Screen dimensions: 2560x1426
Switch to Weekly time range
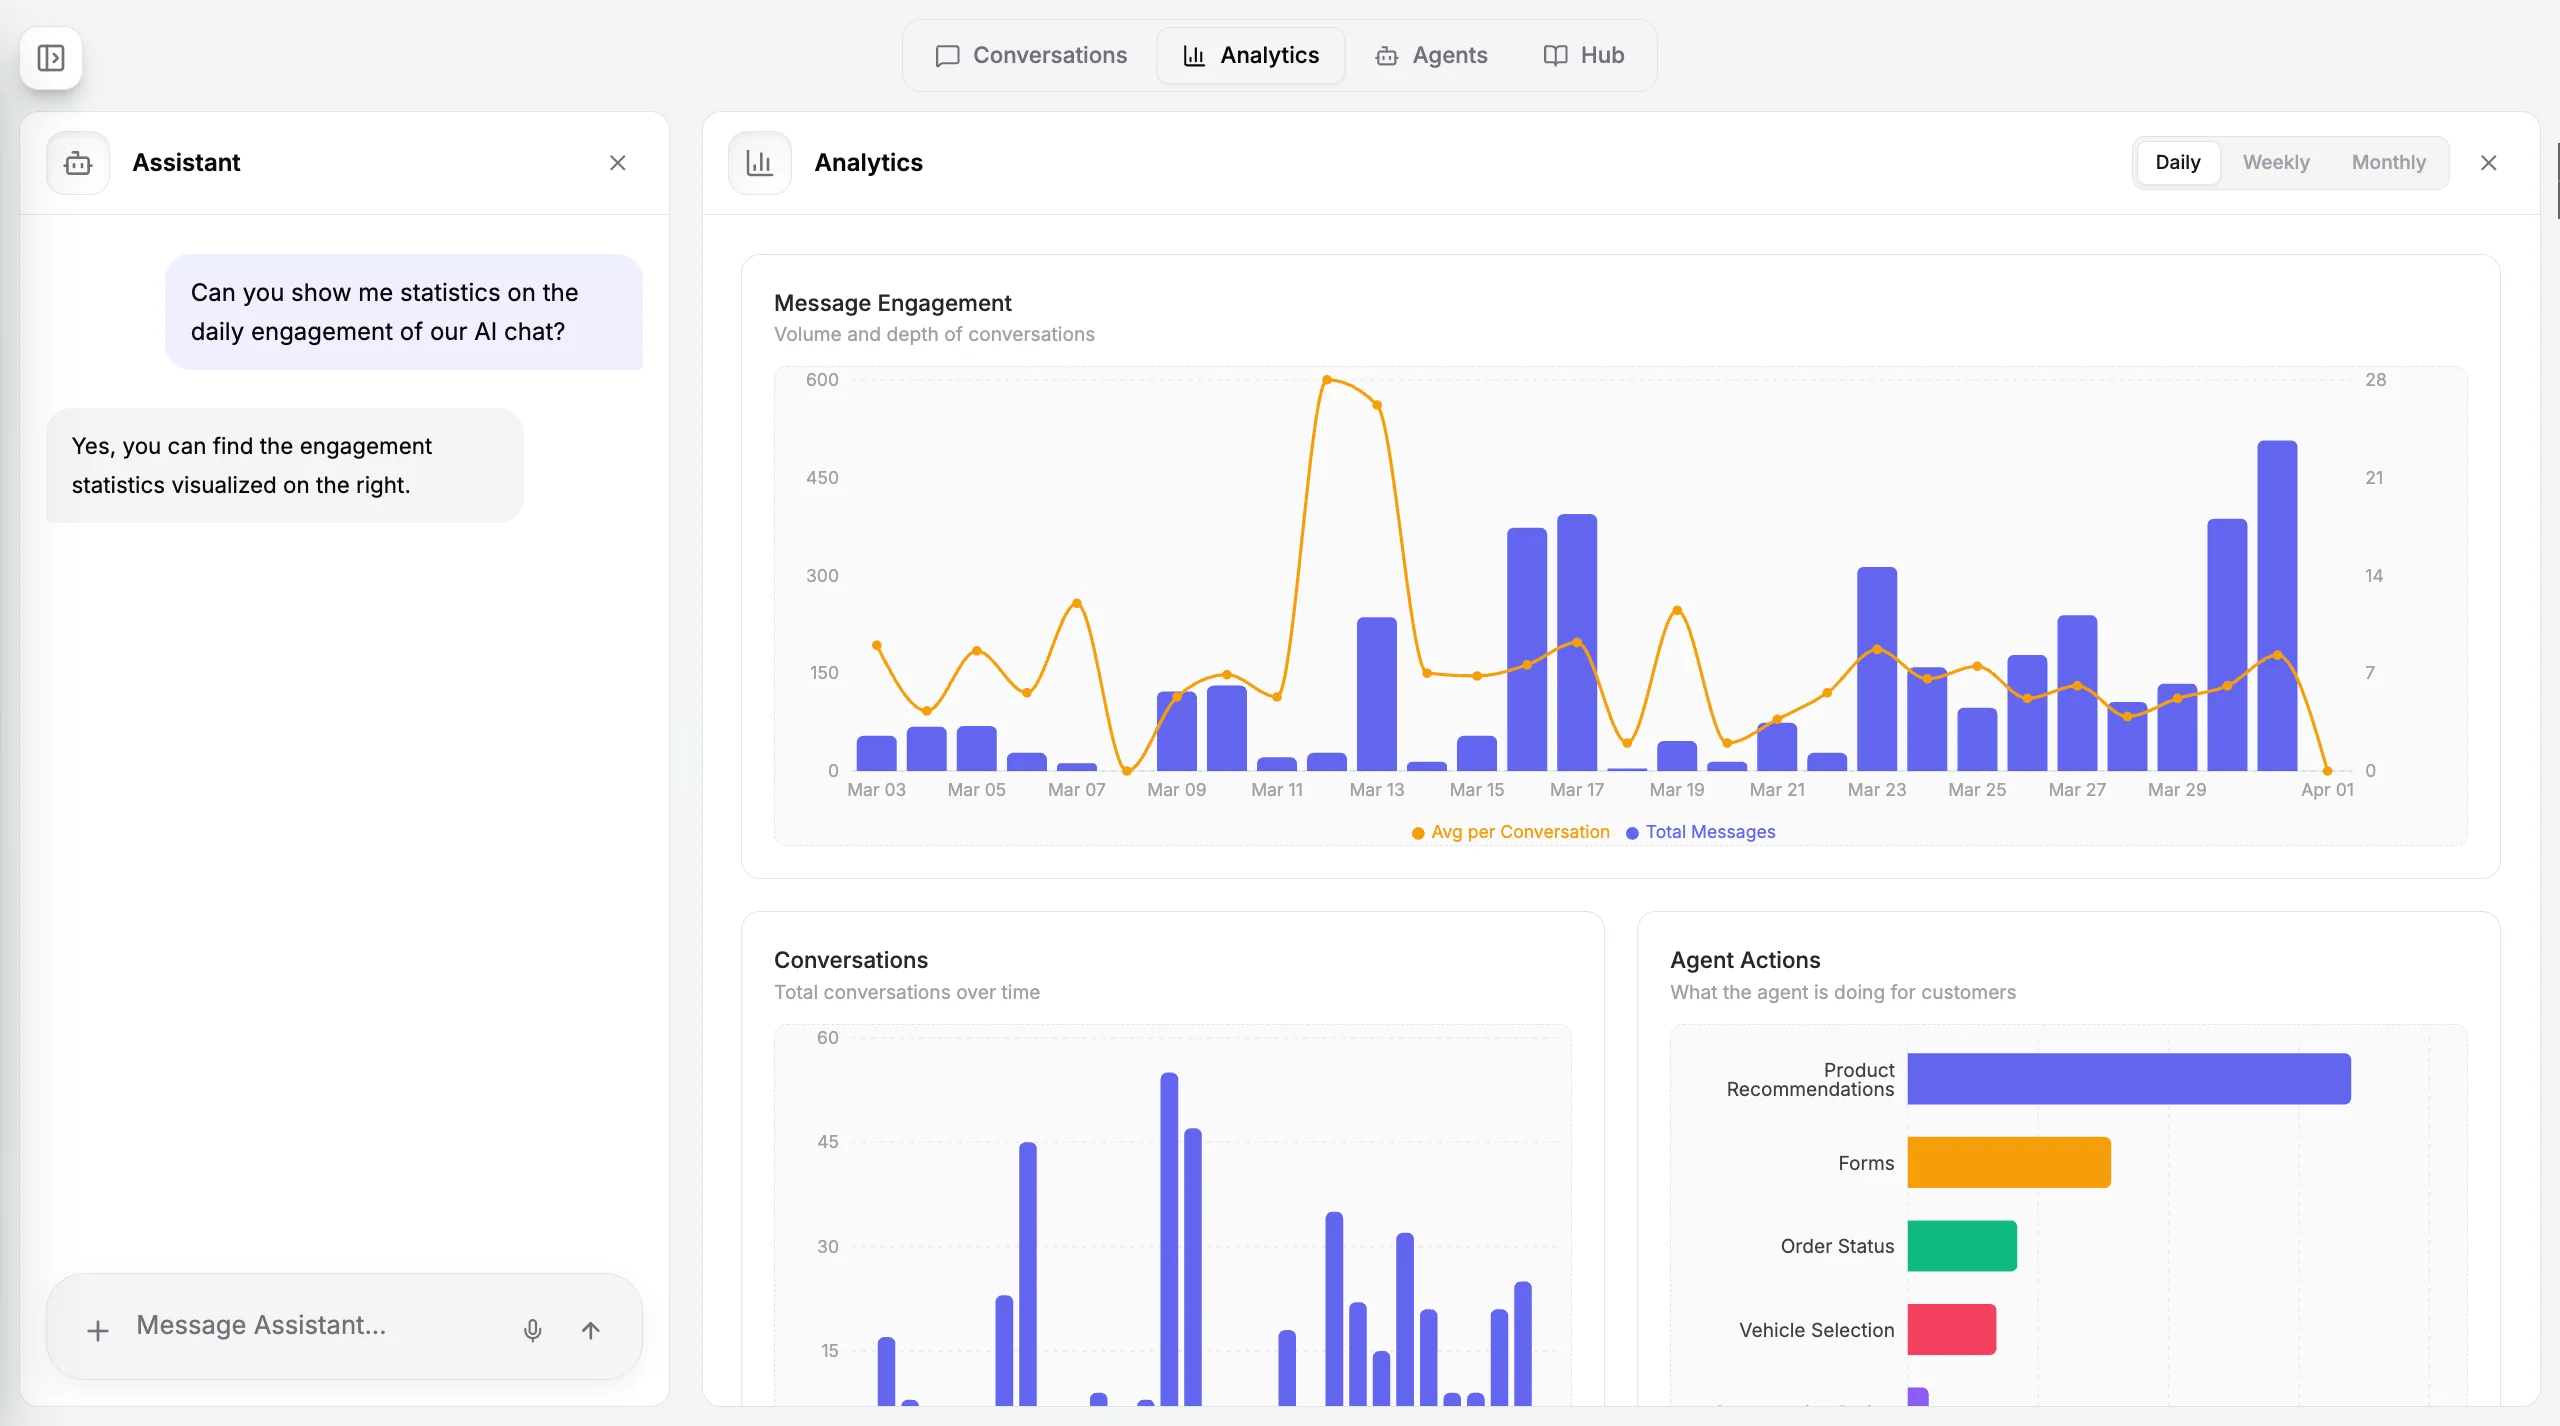[x=2276, y=162]
